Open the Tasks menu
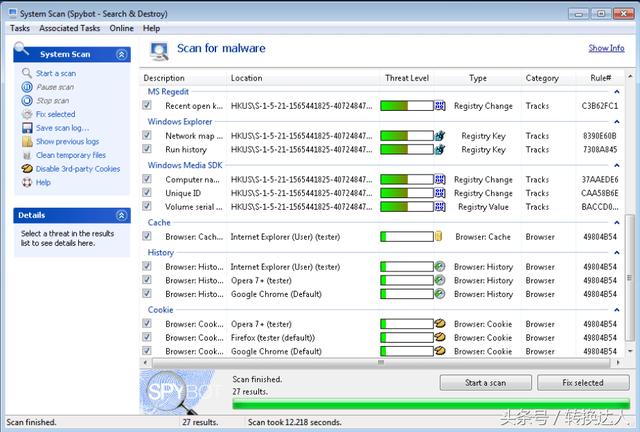Screen dimensions: 640x432 (20, 28)
